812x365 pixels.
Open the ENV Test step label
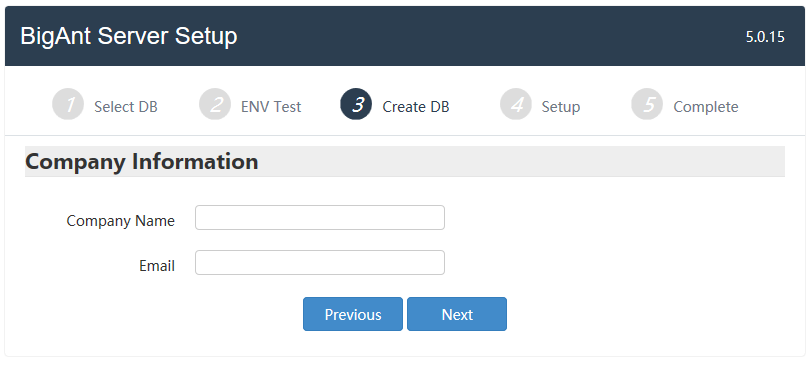[271, 107]
